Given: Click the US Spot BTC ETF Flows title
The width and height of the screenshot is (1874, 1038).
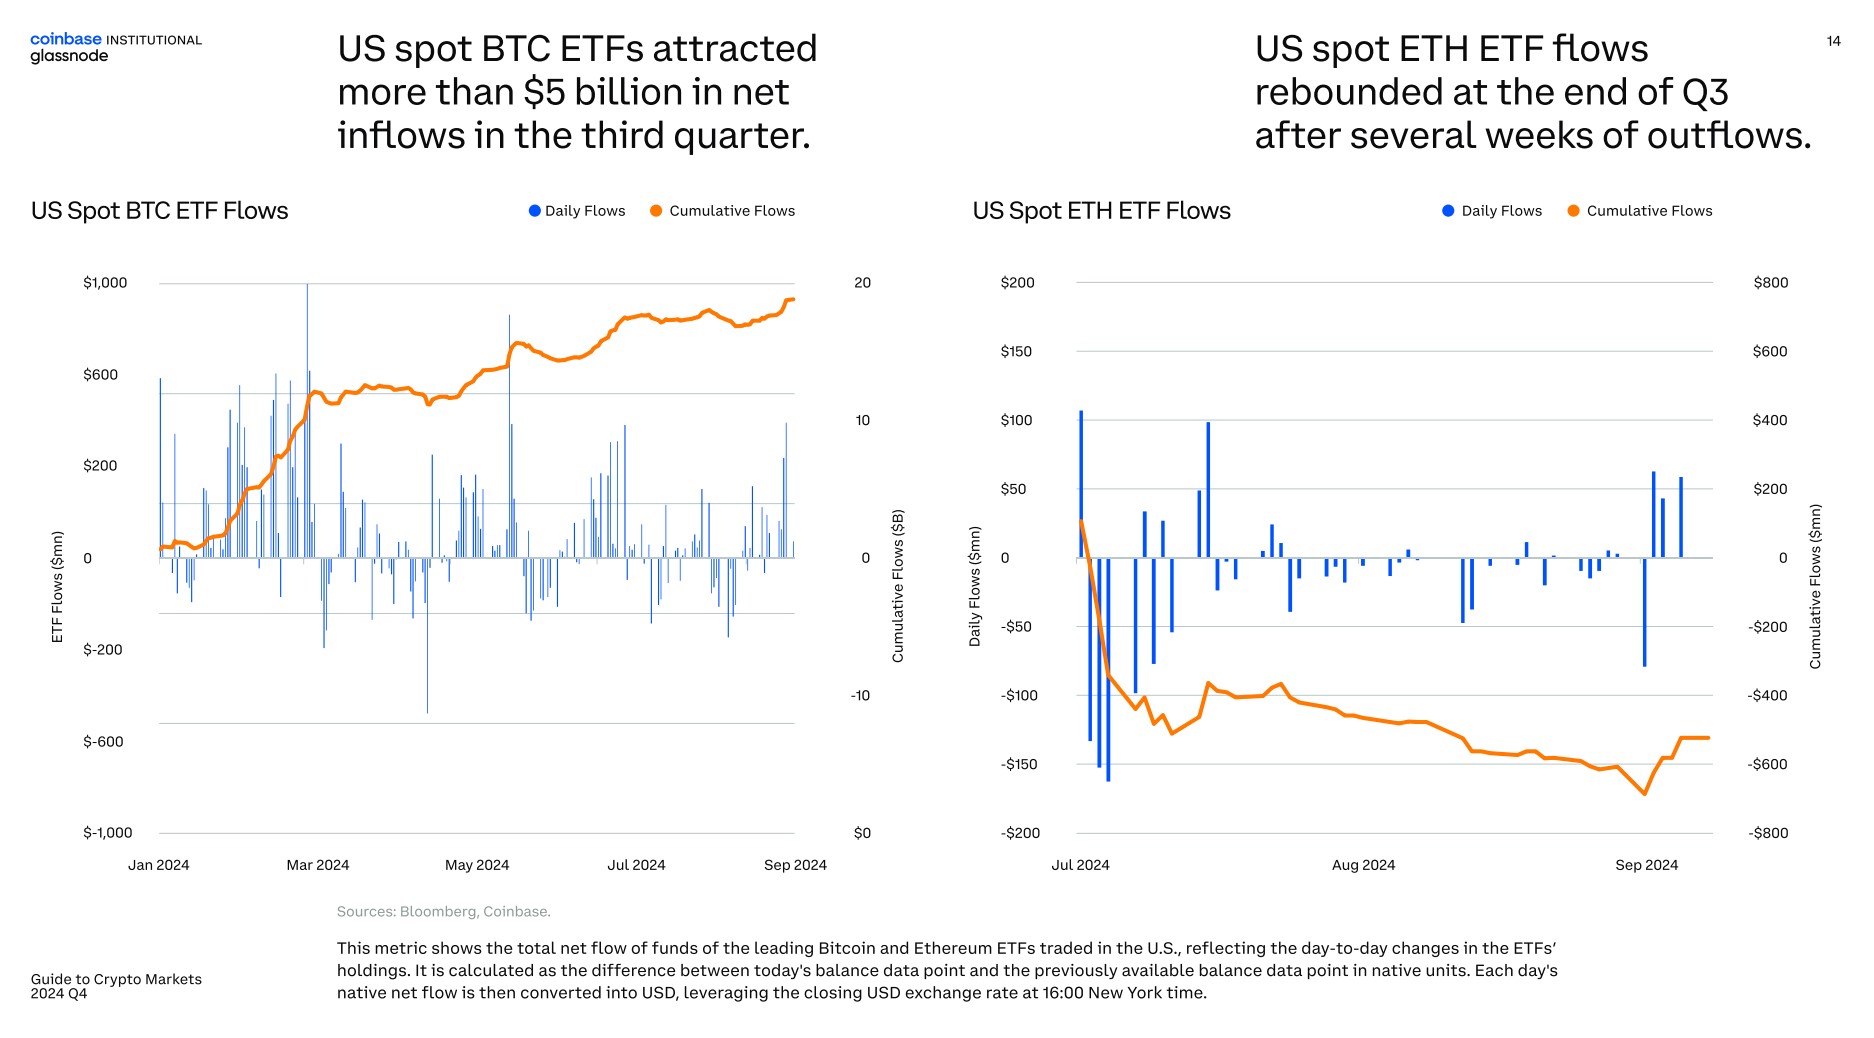Looking at the screenshot, I should pos(159,211).
